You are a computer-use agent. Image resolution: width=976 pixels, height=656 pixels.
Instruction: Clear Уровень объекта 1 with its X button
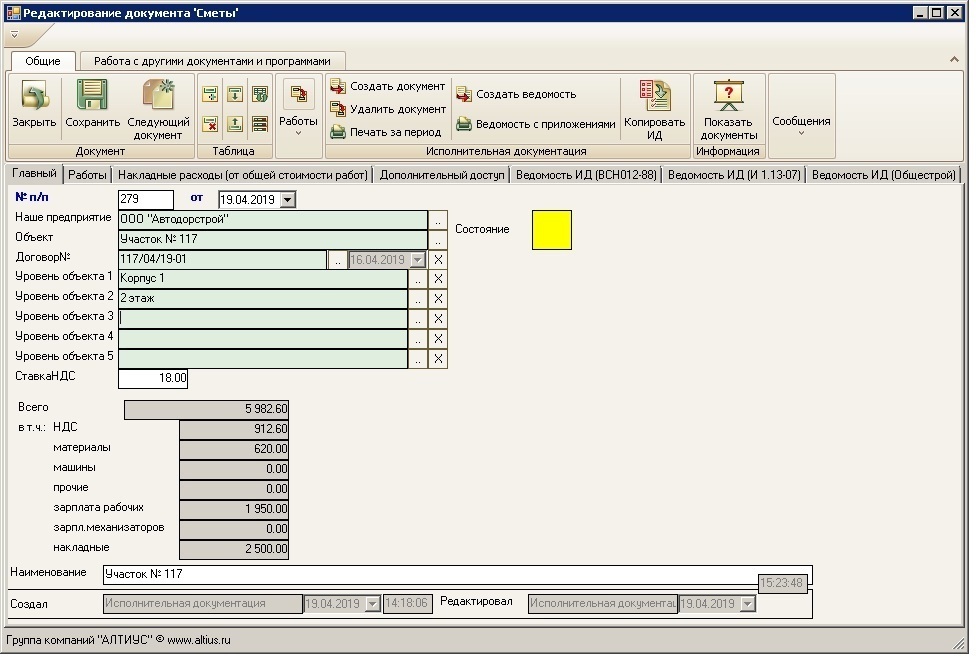click(438, 279)
